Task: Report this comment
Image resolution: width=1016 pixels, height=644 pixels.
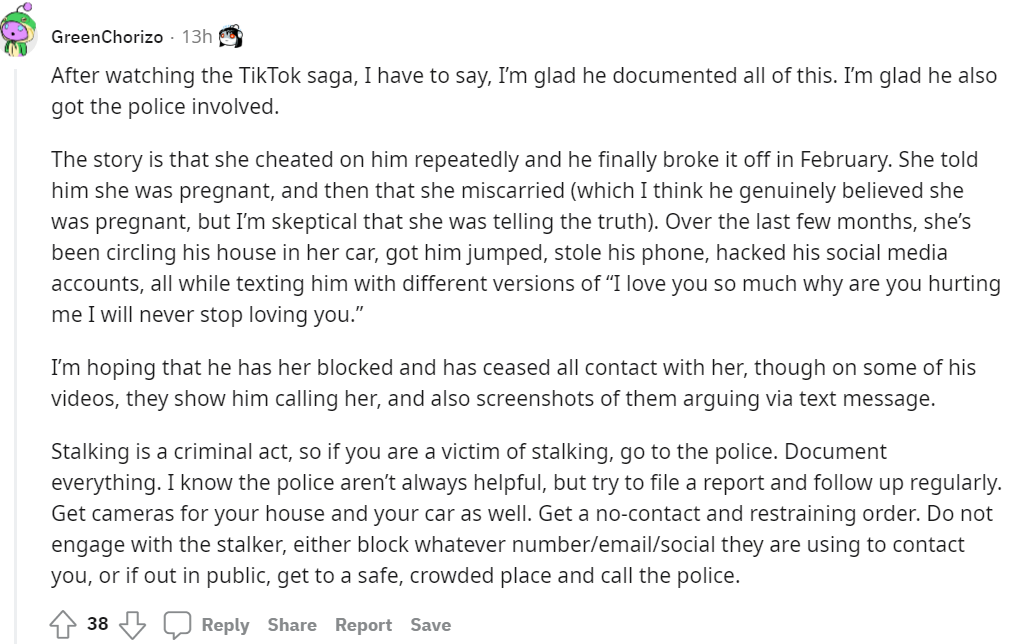Action: (x=364, y=625)
